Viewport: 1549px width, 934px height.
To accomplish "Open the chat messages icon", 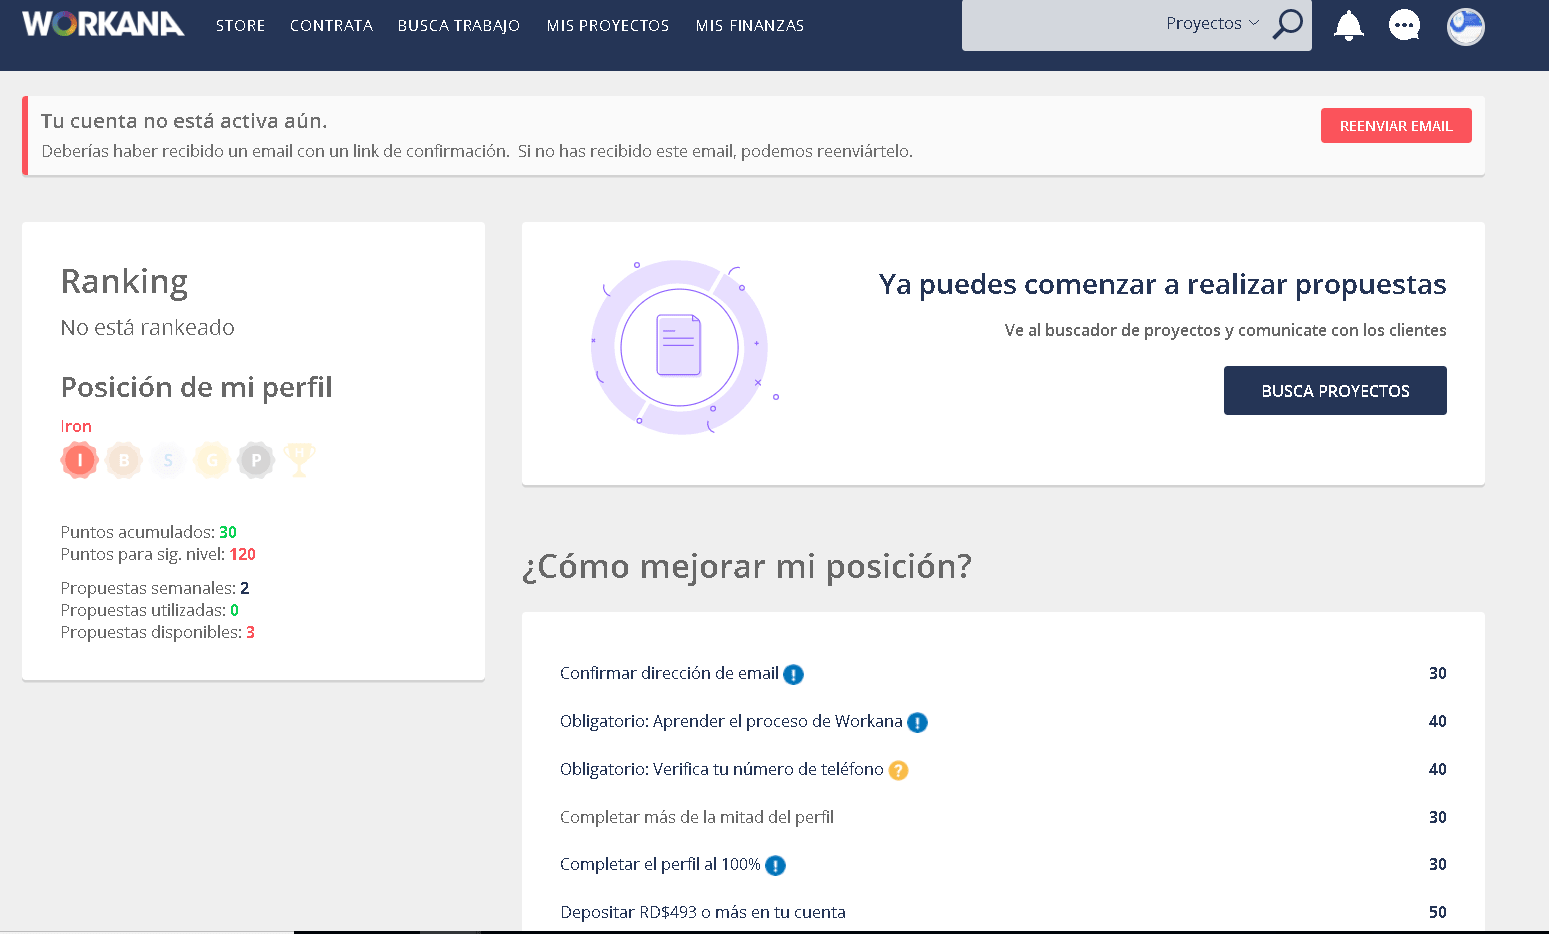I will tap(1404, 26).
